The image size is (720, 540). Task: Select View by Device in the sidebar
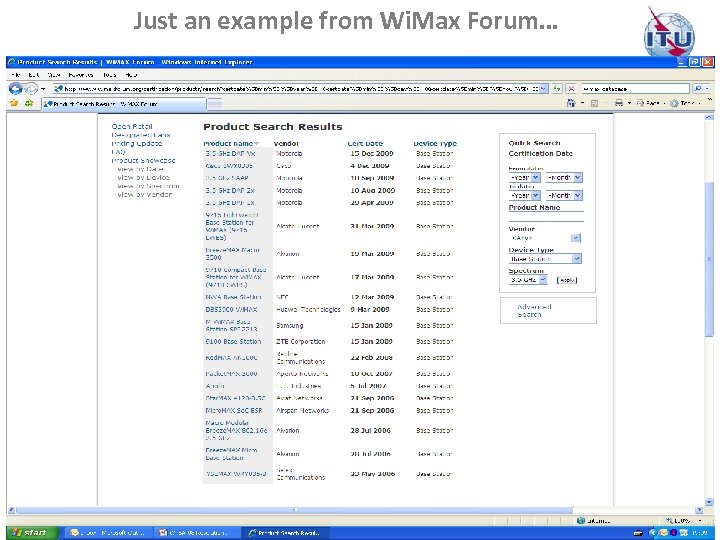(x=143, y=177)
